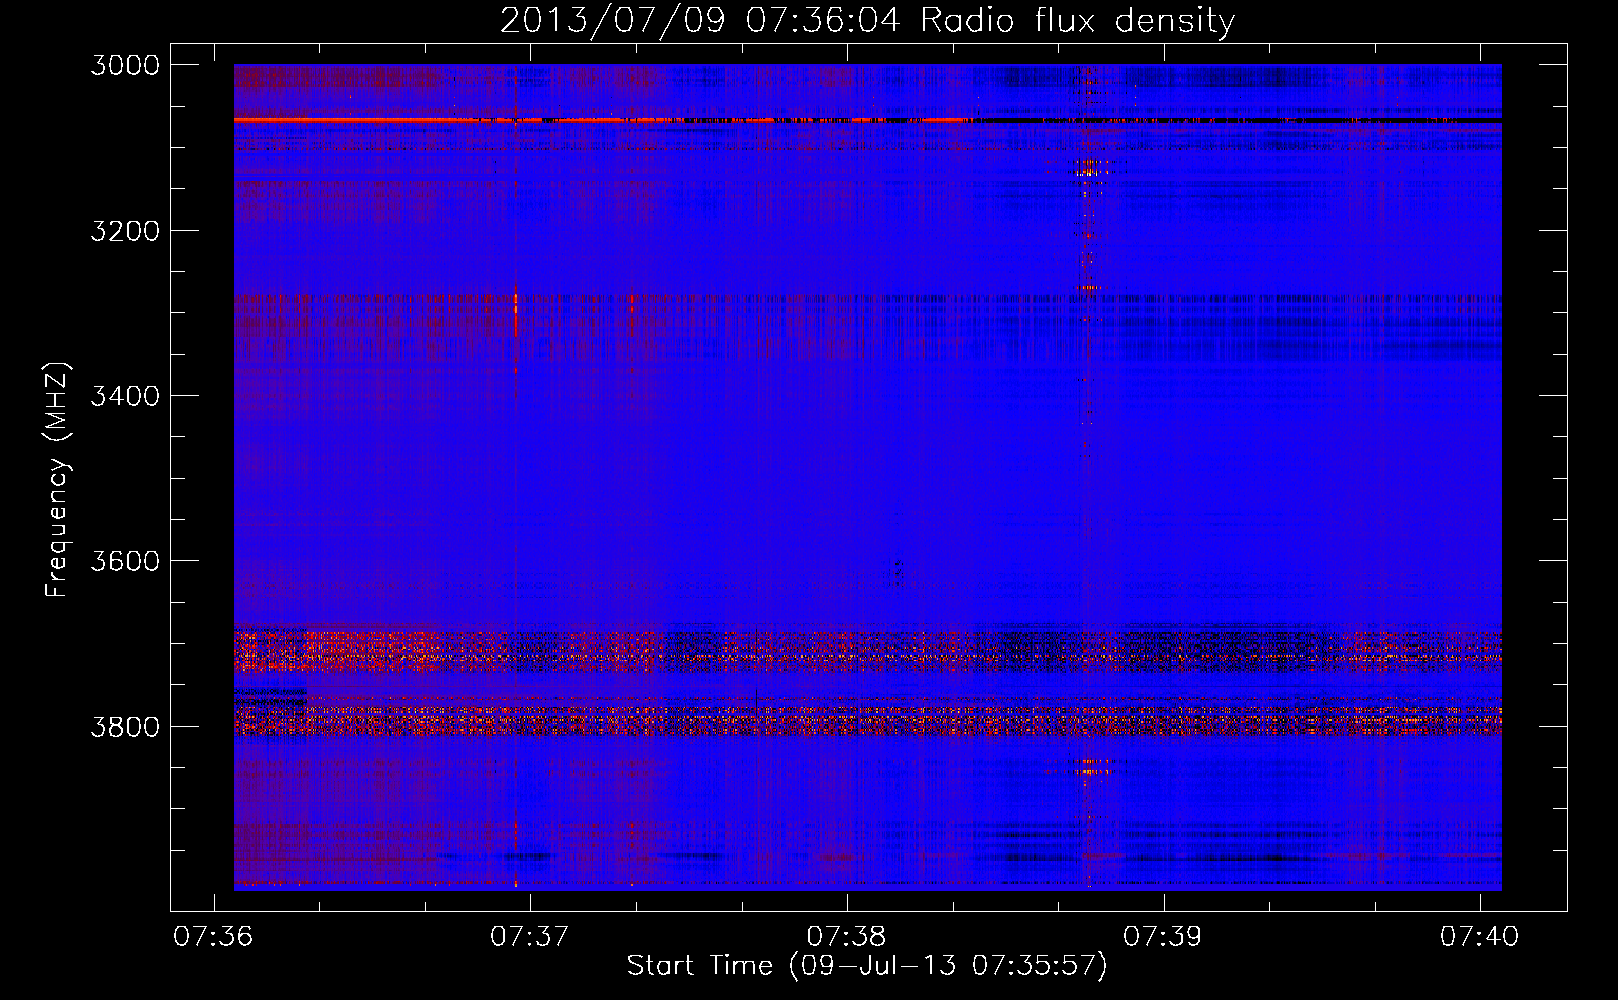Click the '07:37' time axis label
This screenshot has width=1618, height=1000.
530,936
